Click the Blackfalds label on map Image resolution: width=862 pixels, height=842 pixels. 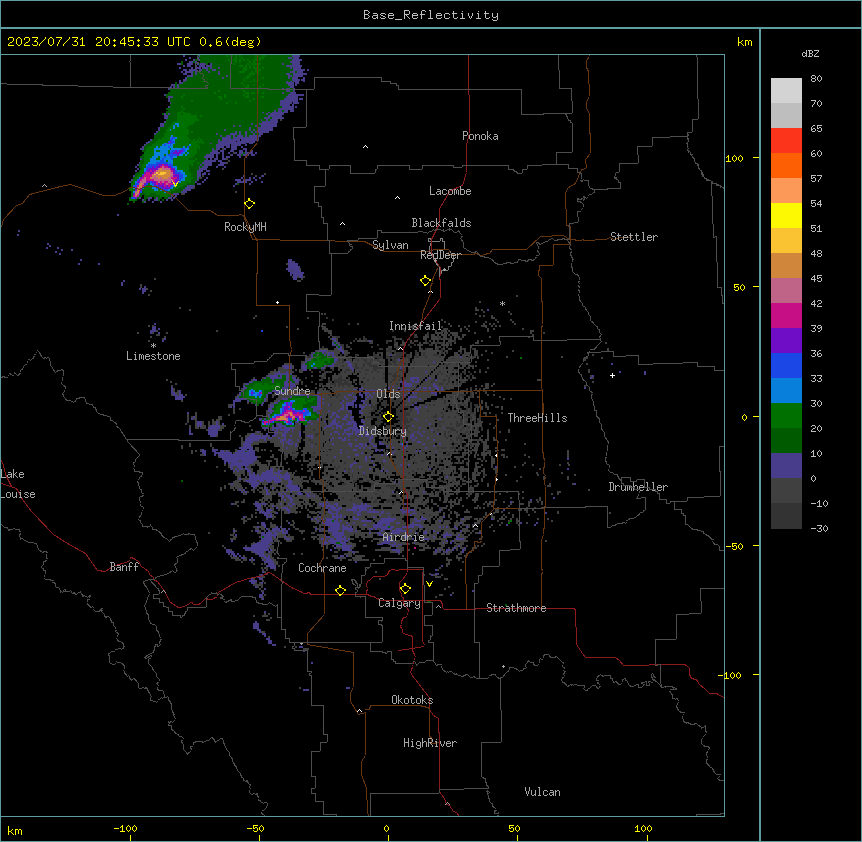441,223
